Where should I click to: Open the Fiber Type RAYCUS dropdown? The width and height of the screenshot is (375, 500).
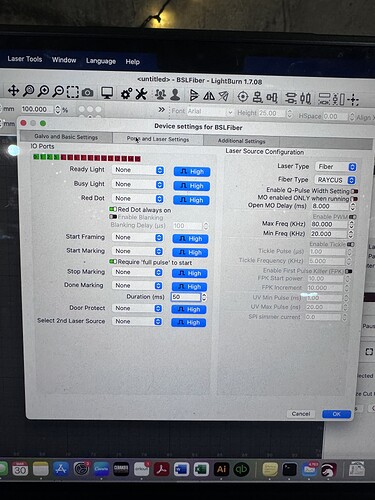click(x=335, y=180)
